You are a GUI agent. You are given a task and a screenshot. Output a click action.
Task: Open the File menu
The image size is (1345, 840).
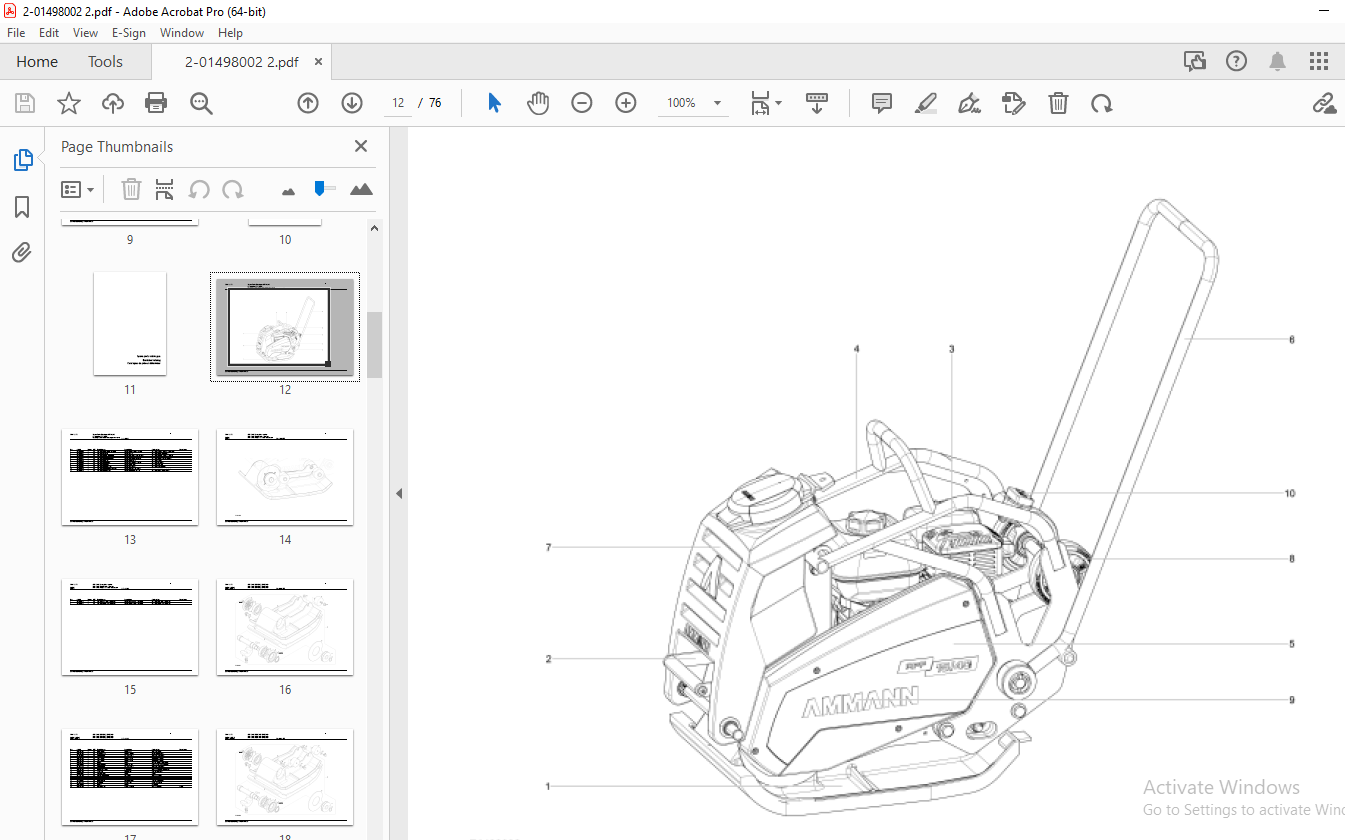[16, 33]
